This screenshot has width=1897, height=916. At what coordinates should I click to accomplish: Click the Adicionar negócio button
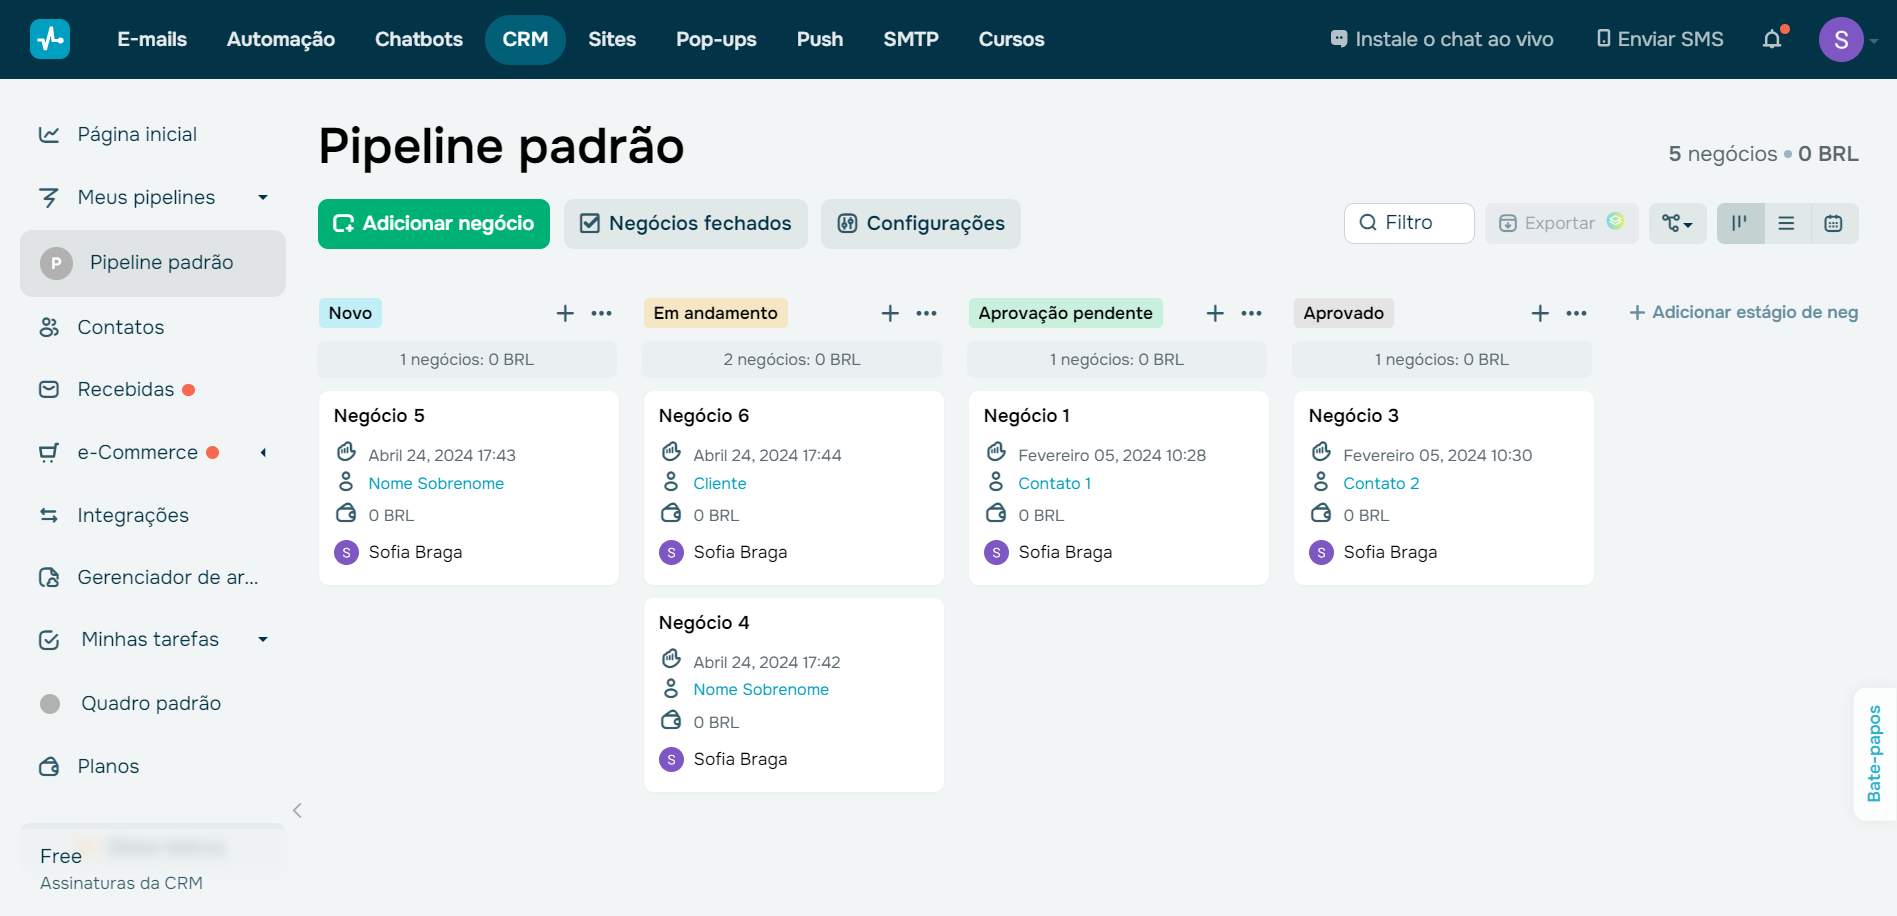tap(433, 223)
